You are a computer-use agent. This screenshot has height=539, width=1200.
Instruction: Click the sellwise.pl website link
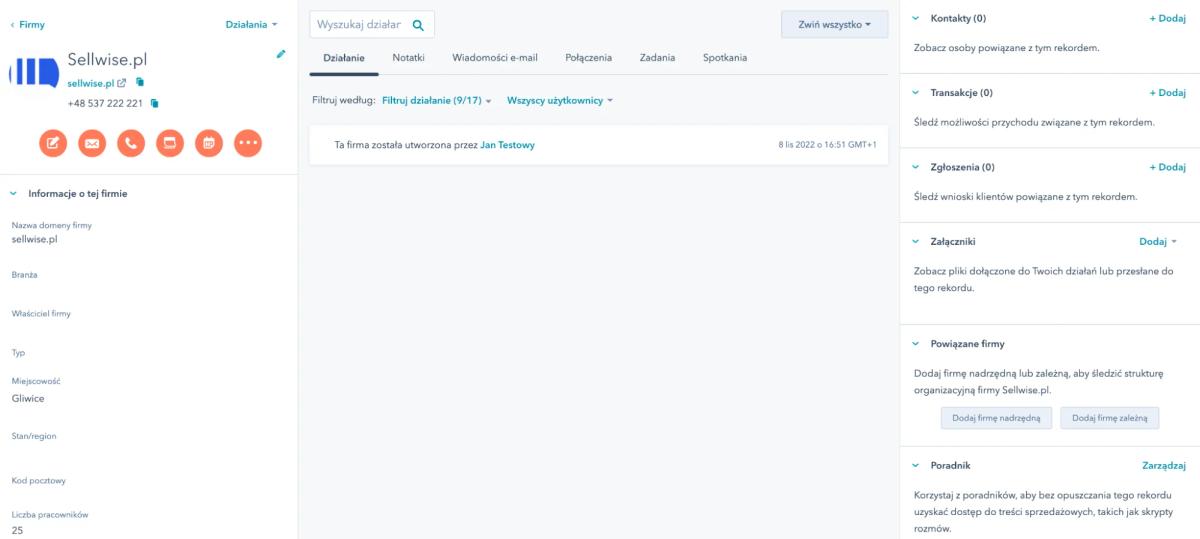pyautogui.click(x=90, y=83)
